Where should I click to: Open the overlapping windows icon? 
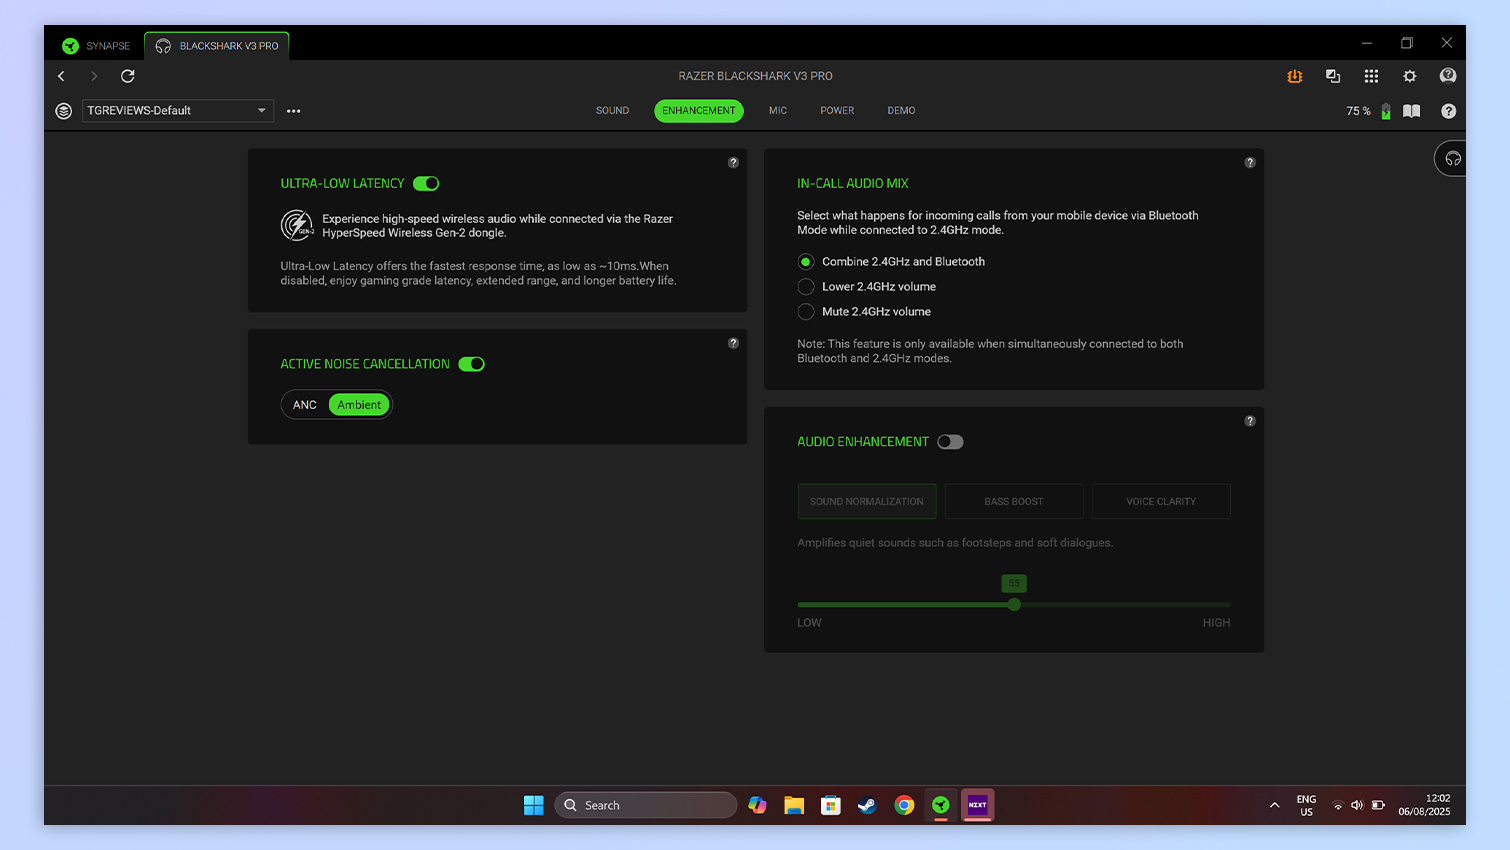coord(1333,76)
